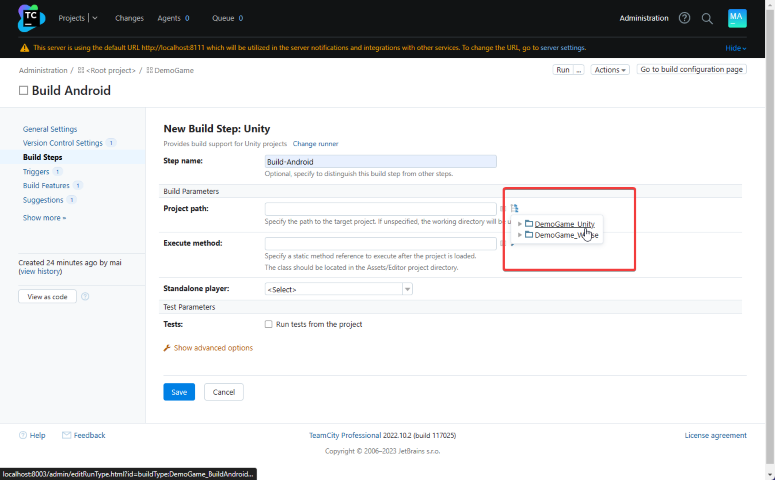The width and height of the screenshot is (775, 480).
Task: Open TeamCity Professional footer link
Action: click(x=345, y=436)
